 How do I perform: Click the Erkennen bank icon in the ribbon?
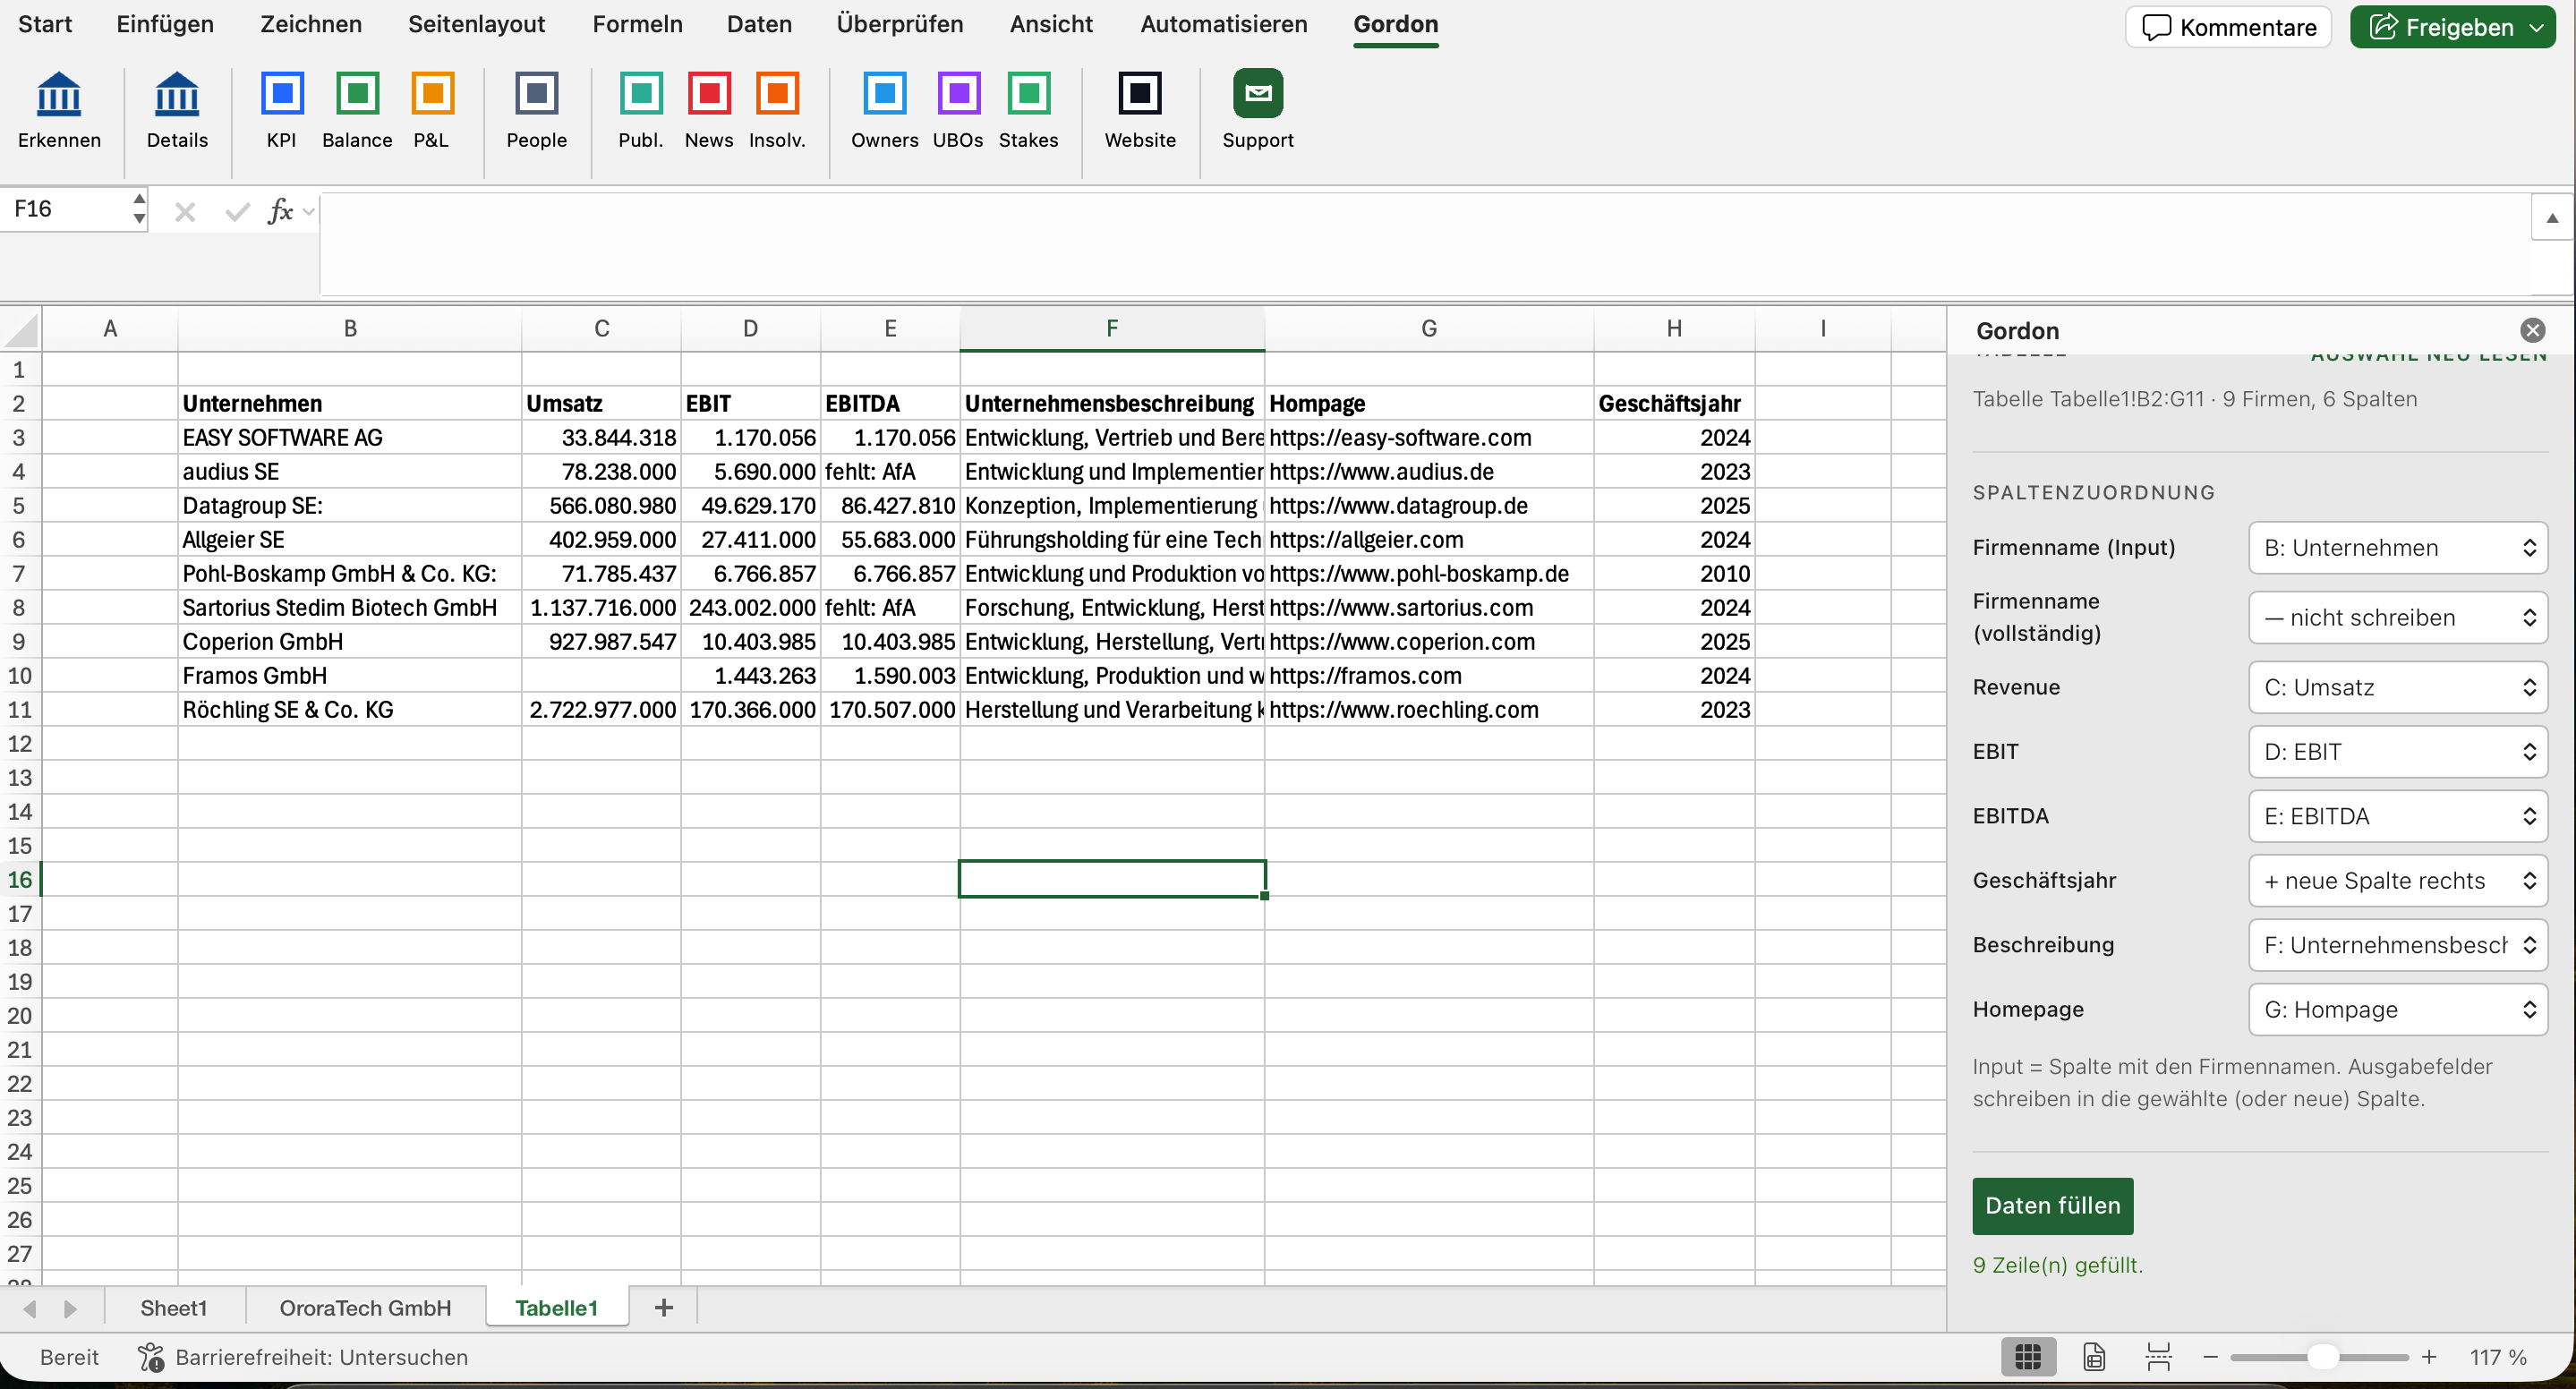click(59, 94)
